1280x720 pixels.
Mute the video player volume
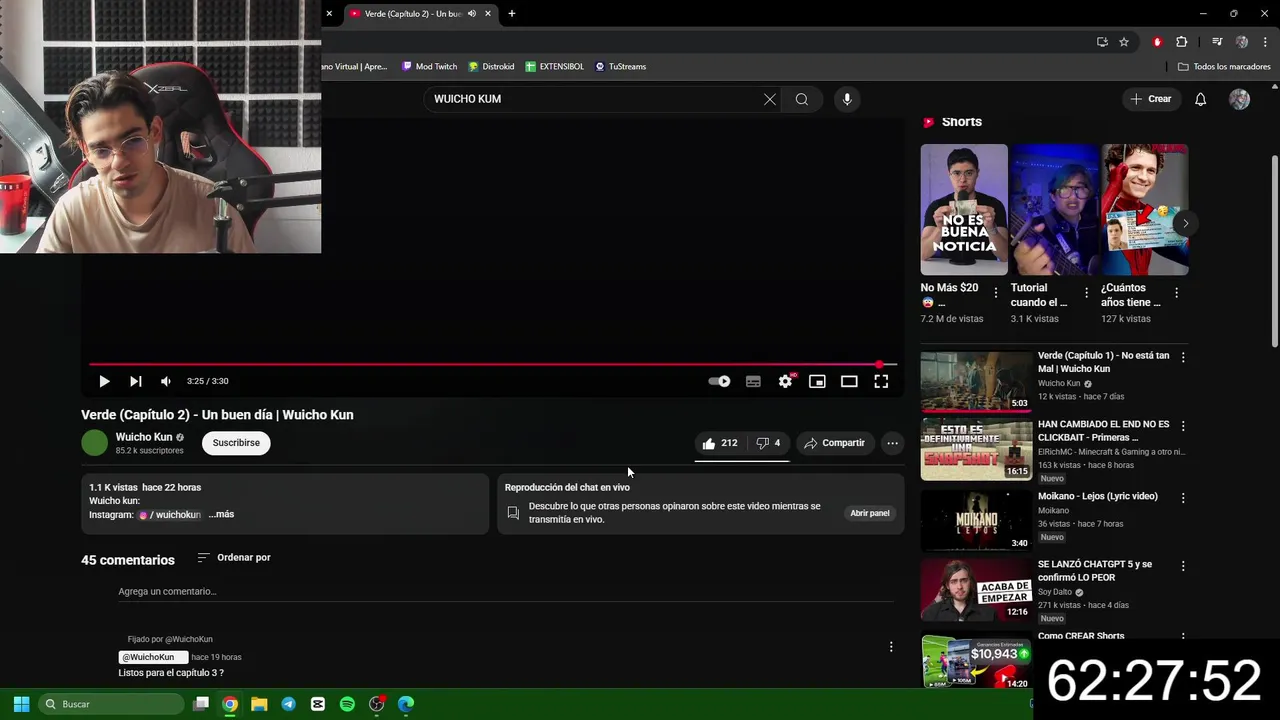click(166, 381)
